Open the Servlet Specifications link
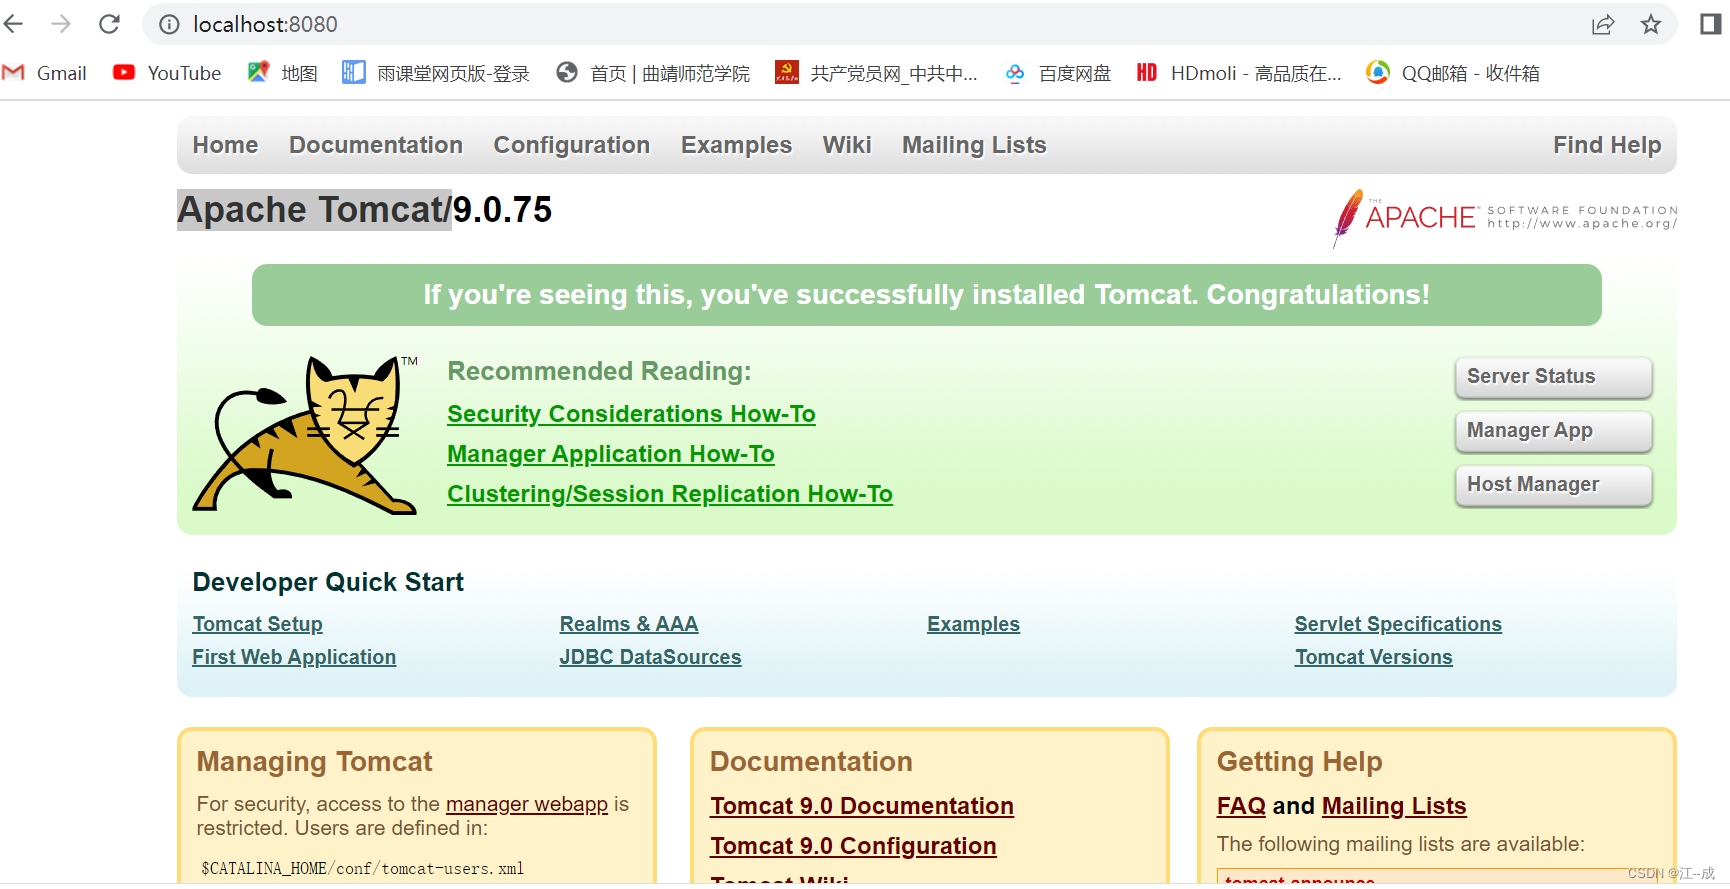The height and width of the screenshot is (889, 1730). tap(1398, 624)
